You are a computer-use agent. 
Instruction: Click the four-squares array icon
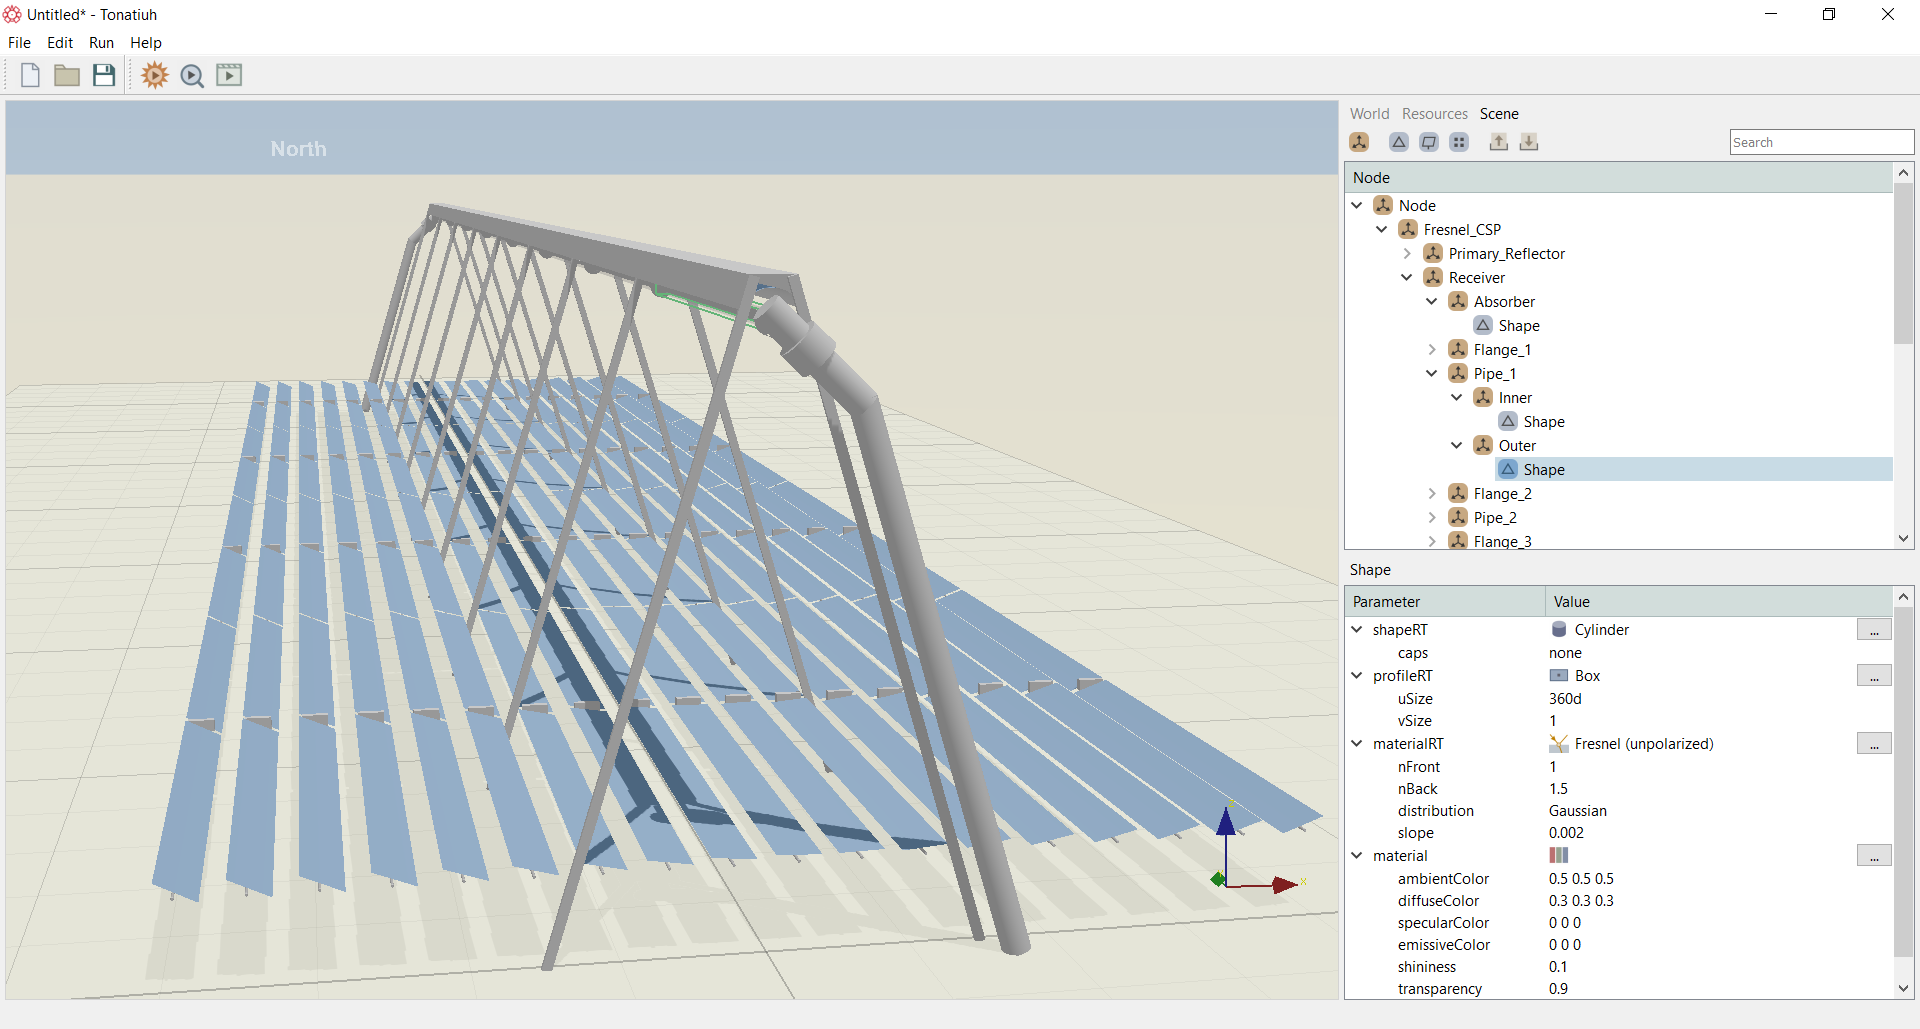pyautogui.click(x=1459, y=142)
